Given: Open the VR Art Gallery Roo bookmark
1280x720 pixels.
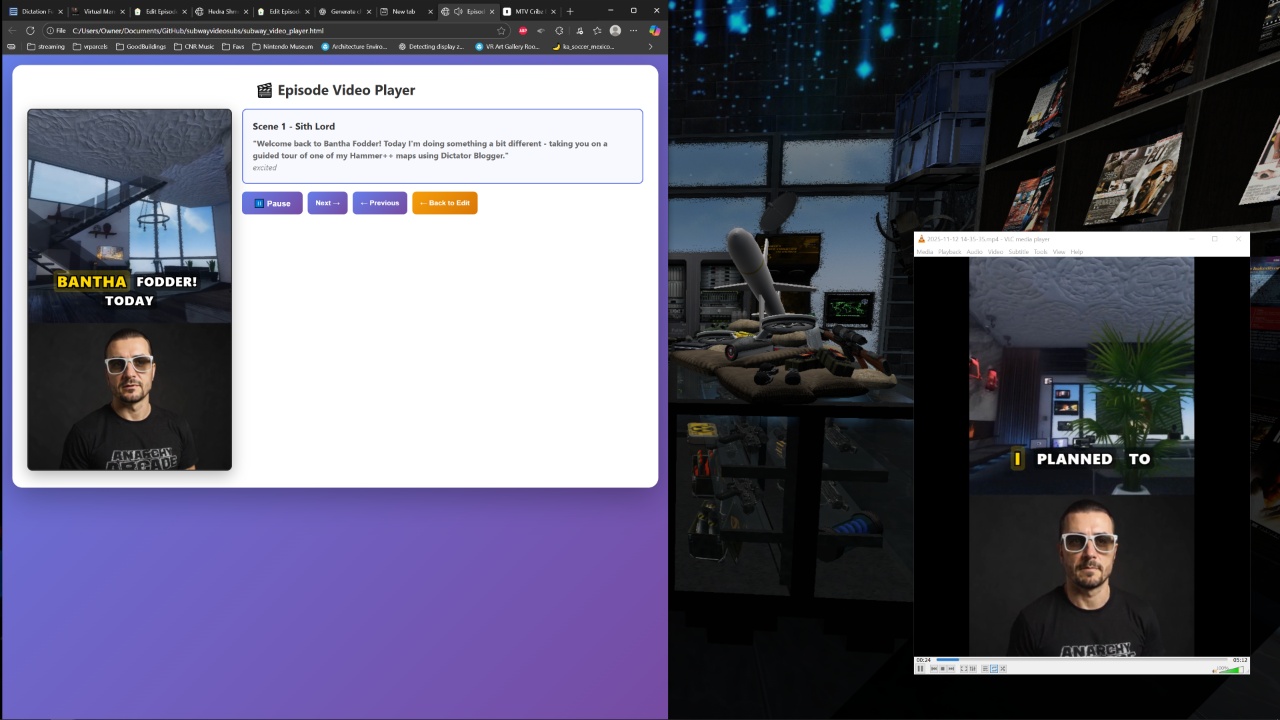Looking at the screenshot, I should pyautogui.click(x=507, y=46).
